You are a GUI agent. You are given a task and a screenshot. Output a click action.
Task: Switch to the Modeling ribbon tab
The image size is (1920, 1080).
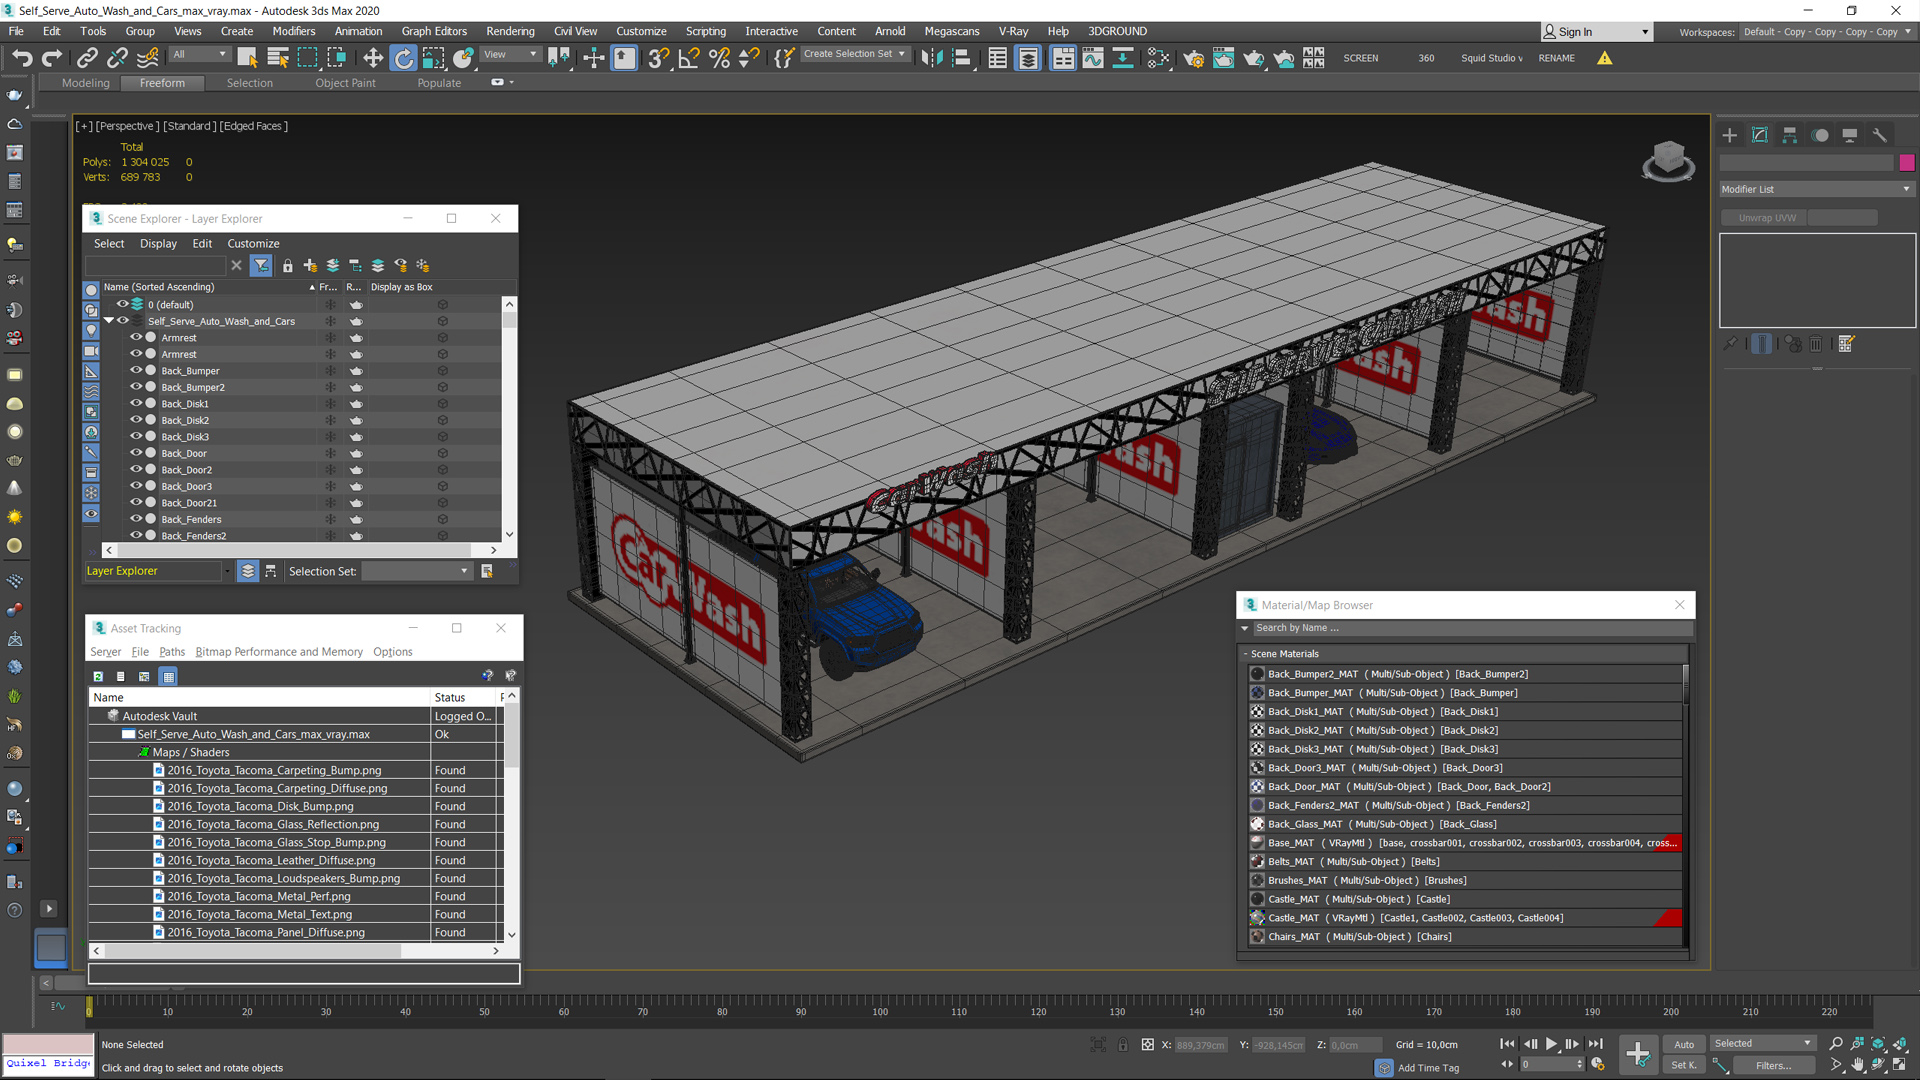86,83
